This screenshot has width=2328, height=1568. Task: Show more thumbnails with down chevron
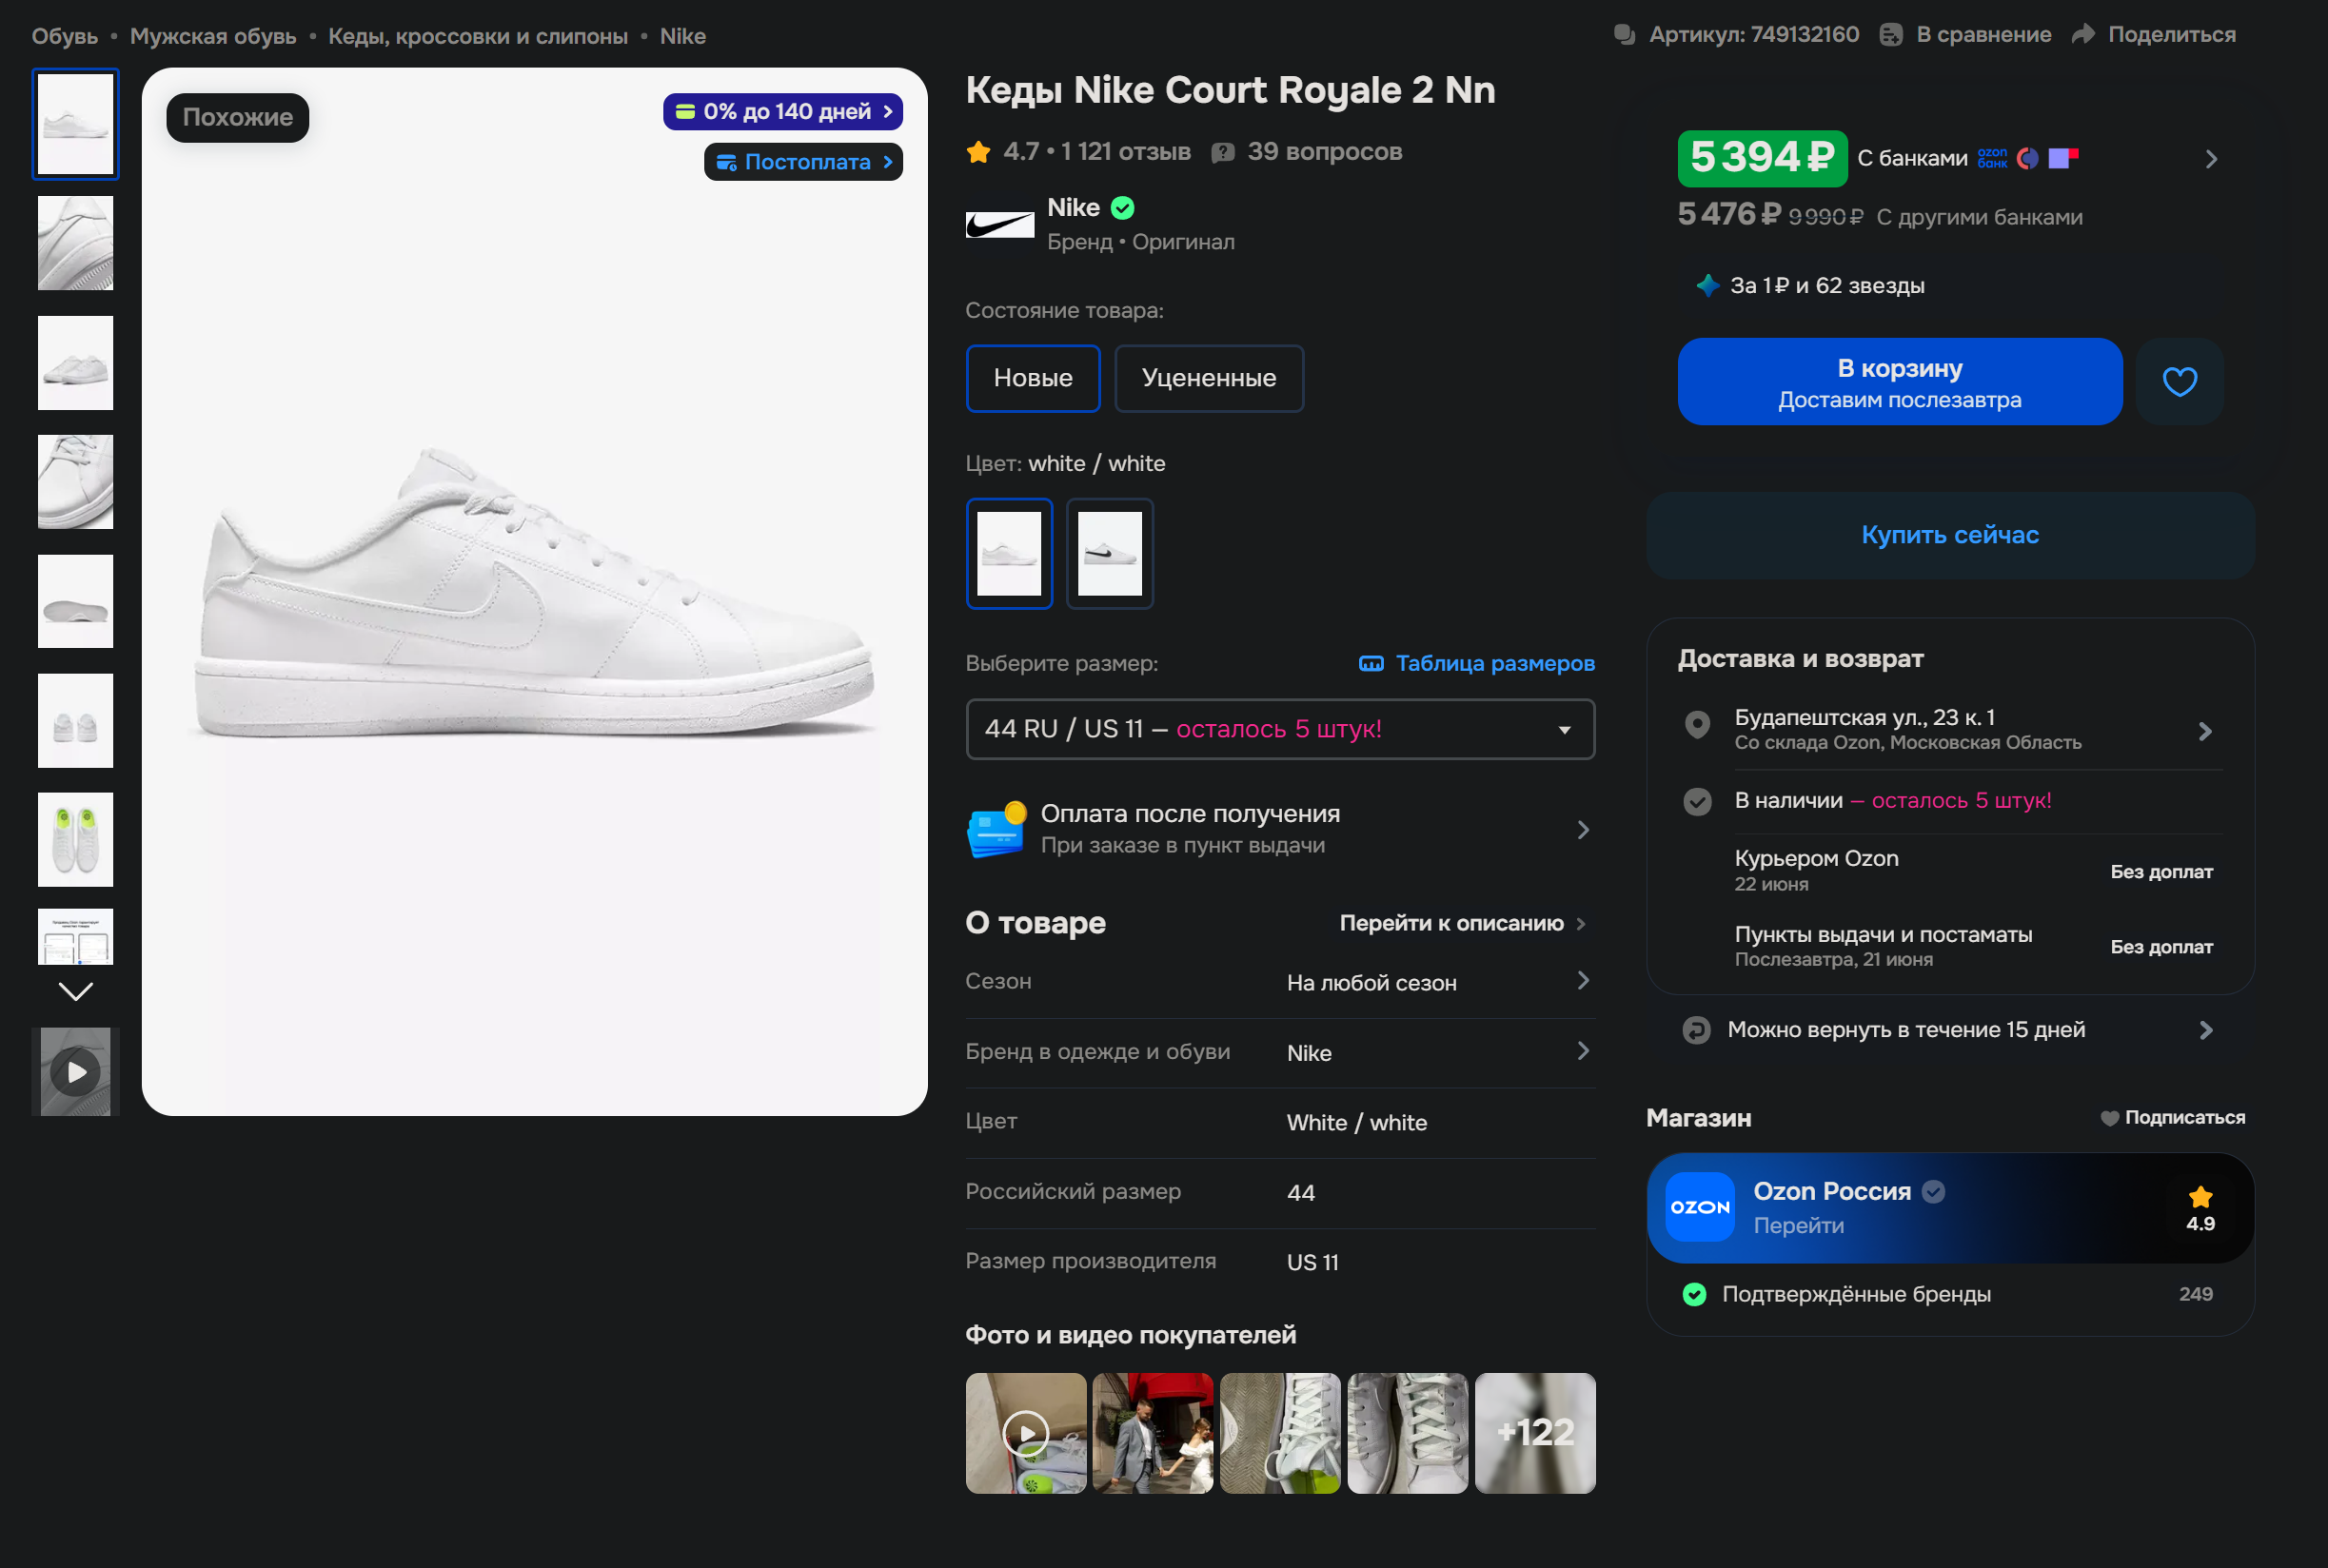click(76, 991)
